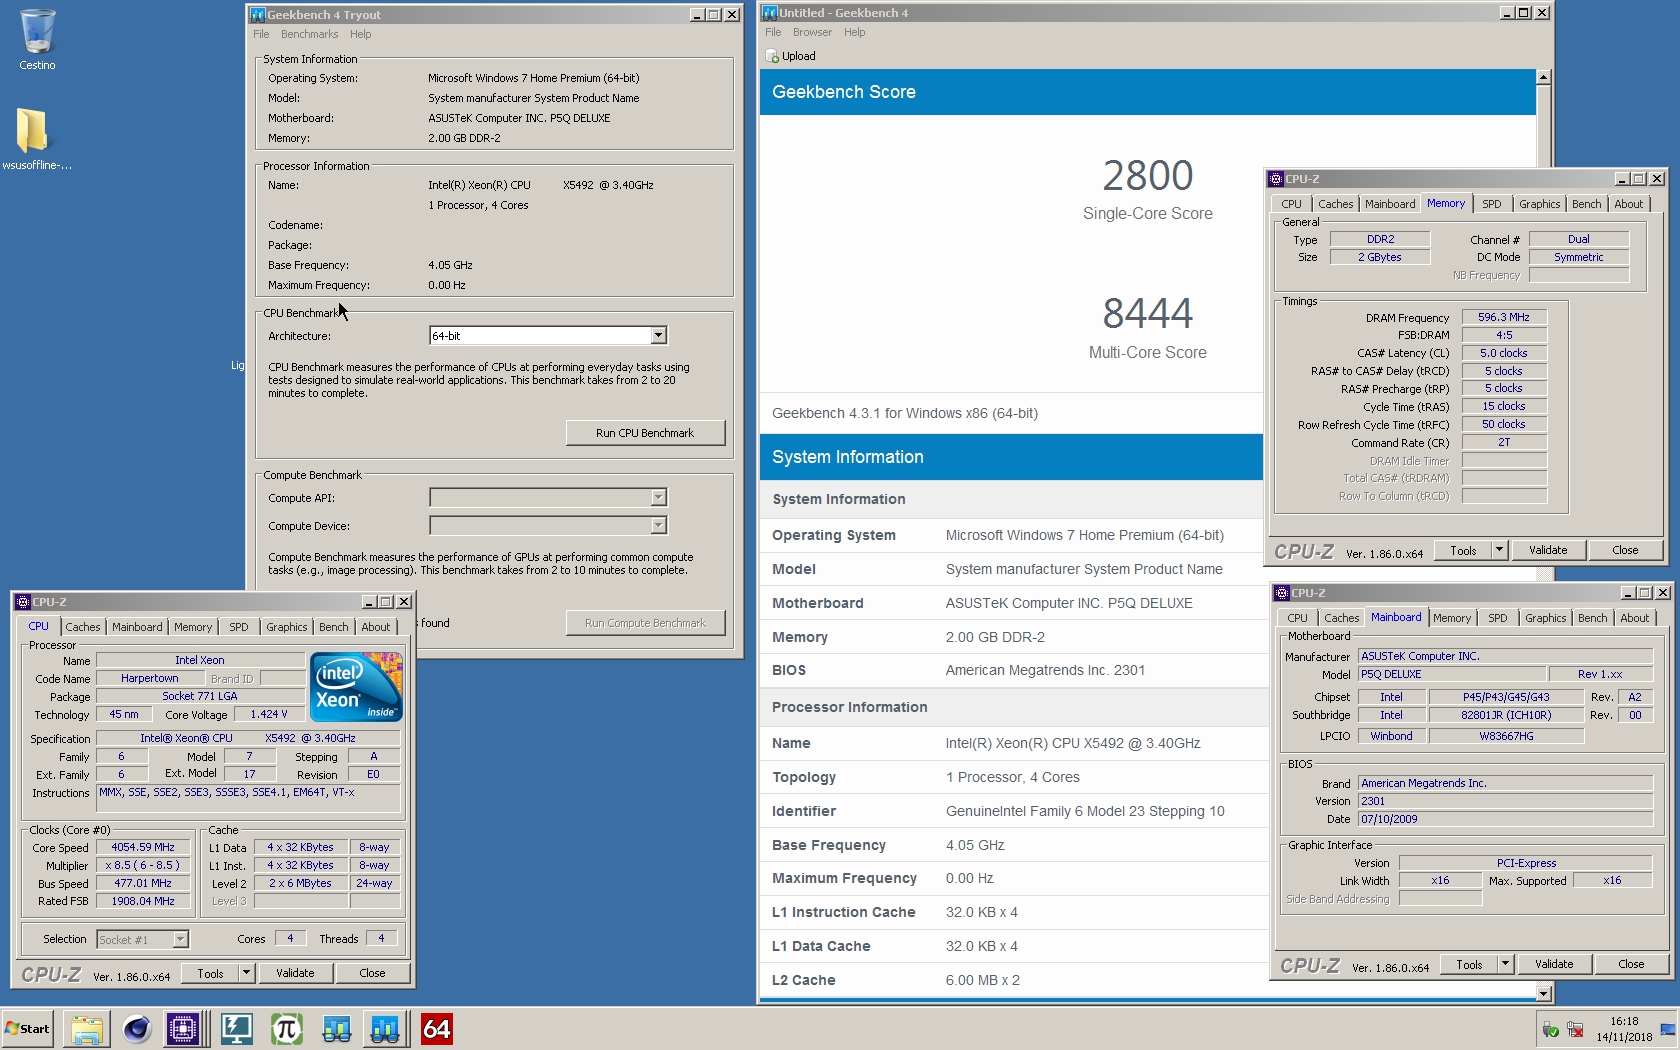Click the 8444 Multi-Core Score value
This screenshot has height=1050, width=1680.
(x=1147, y=314)
